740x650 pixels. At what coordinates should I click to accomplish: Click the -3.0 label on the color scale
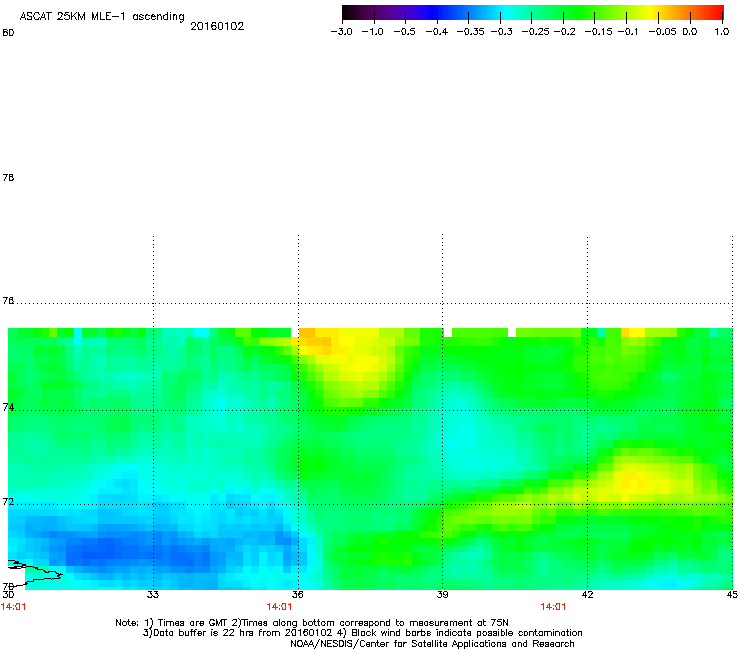342,32
